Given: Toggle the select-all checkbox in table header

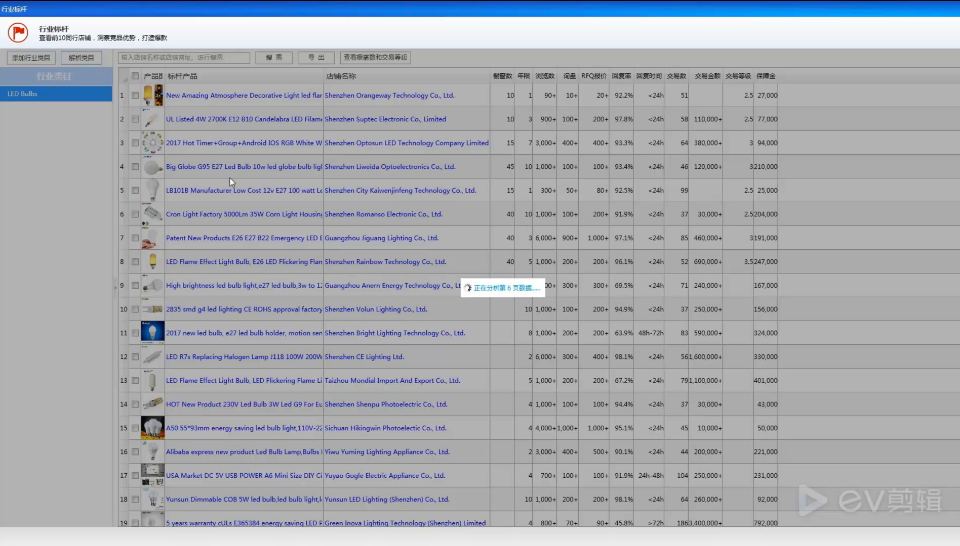Looking at the screenshot, I should click(135, 76).
